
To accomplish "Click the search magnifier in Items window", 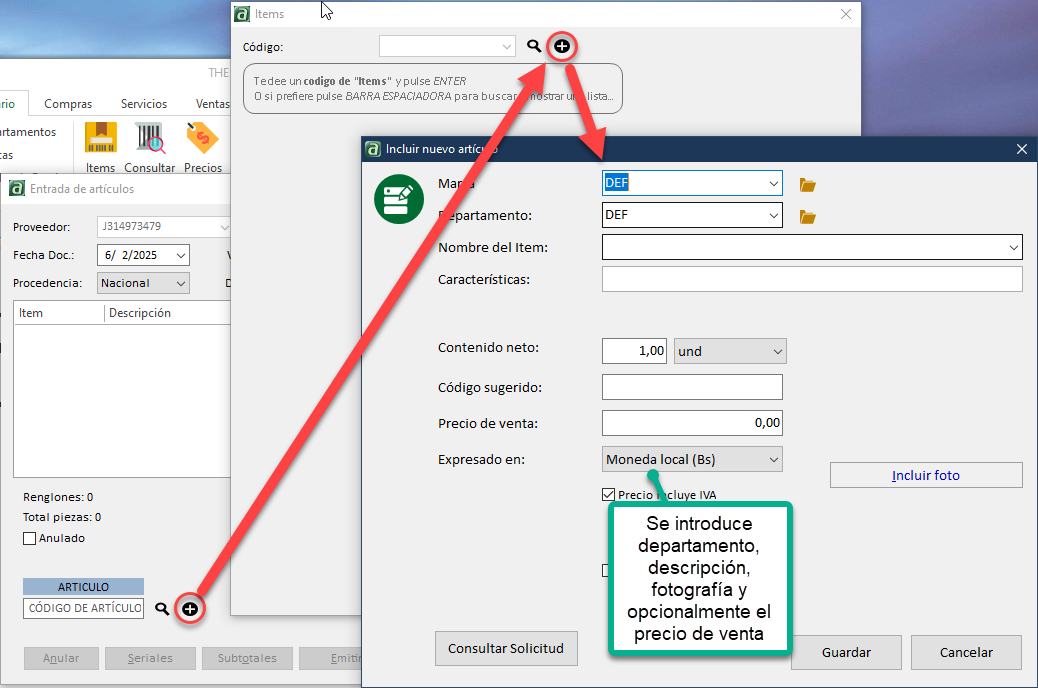I will click(534, 46).
